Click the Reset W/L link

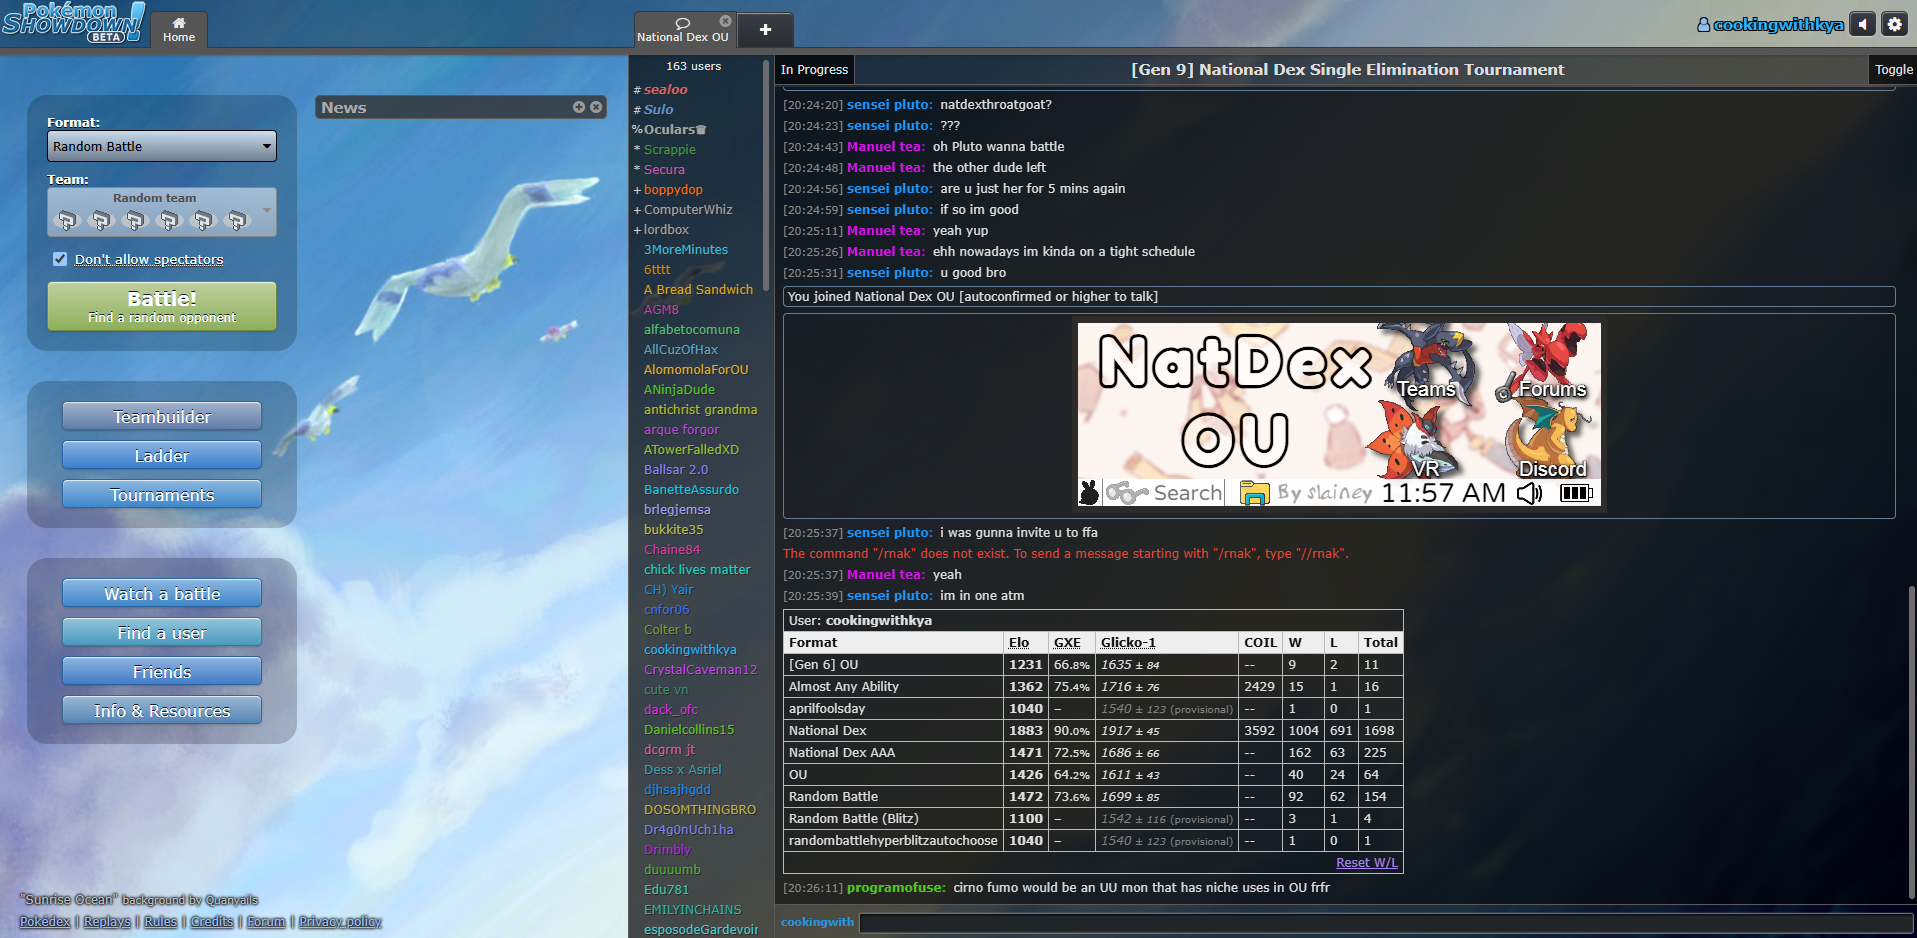pos(1366,863)
